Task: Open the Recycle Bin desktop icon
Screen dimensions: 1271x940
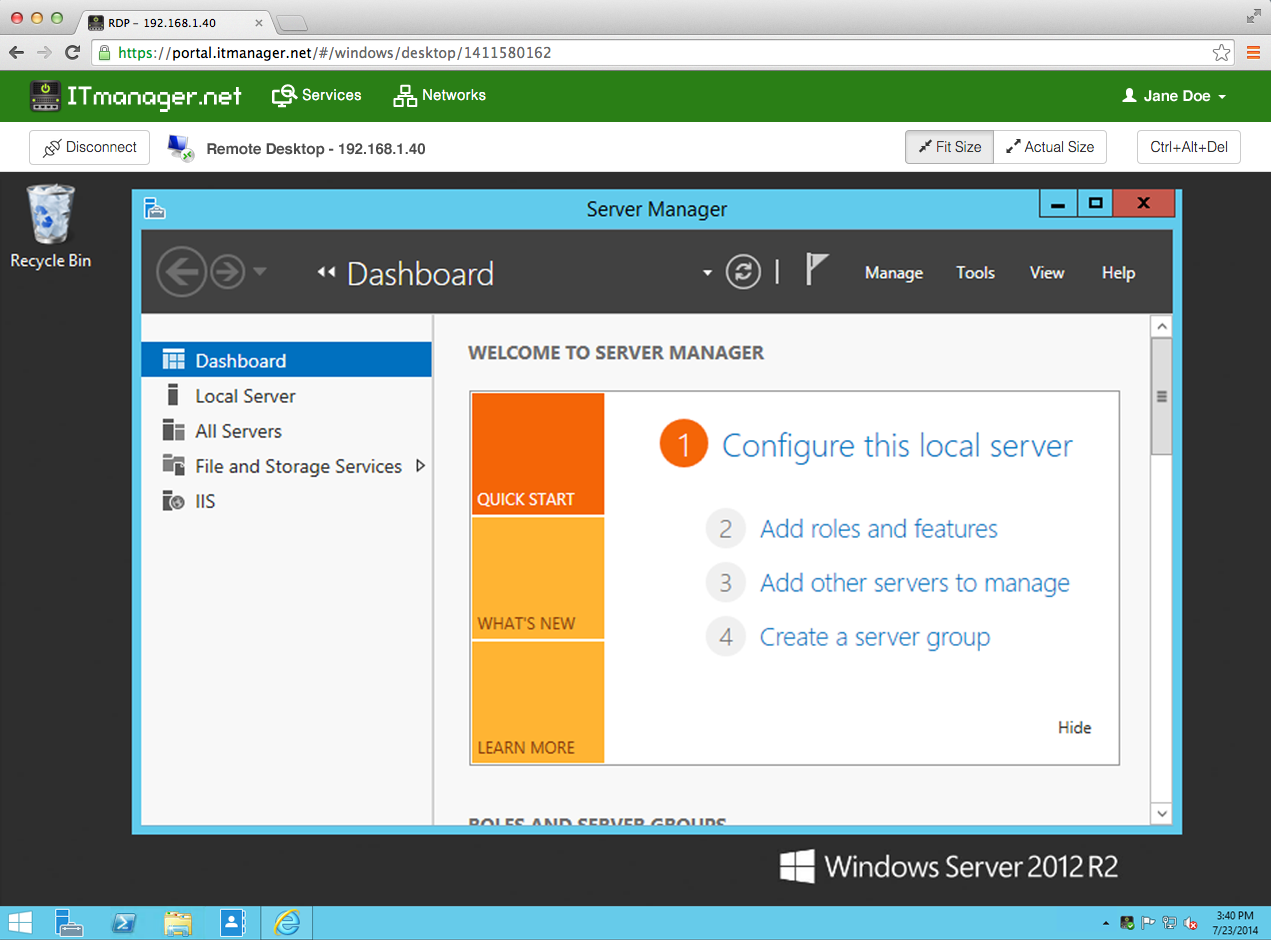Action: click(x=50, y=226)
